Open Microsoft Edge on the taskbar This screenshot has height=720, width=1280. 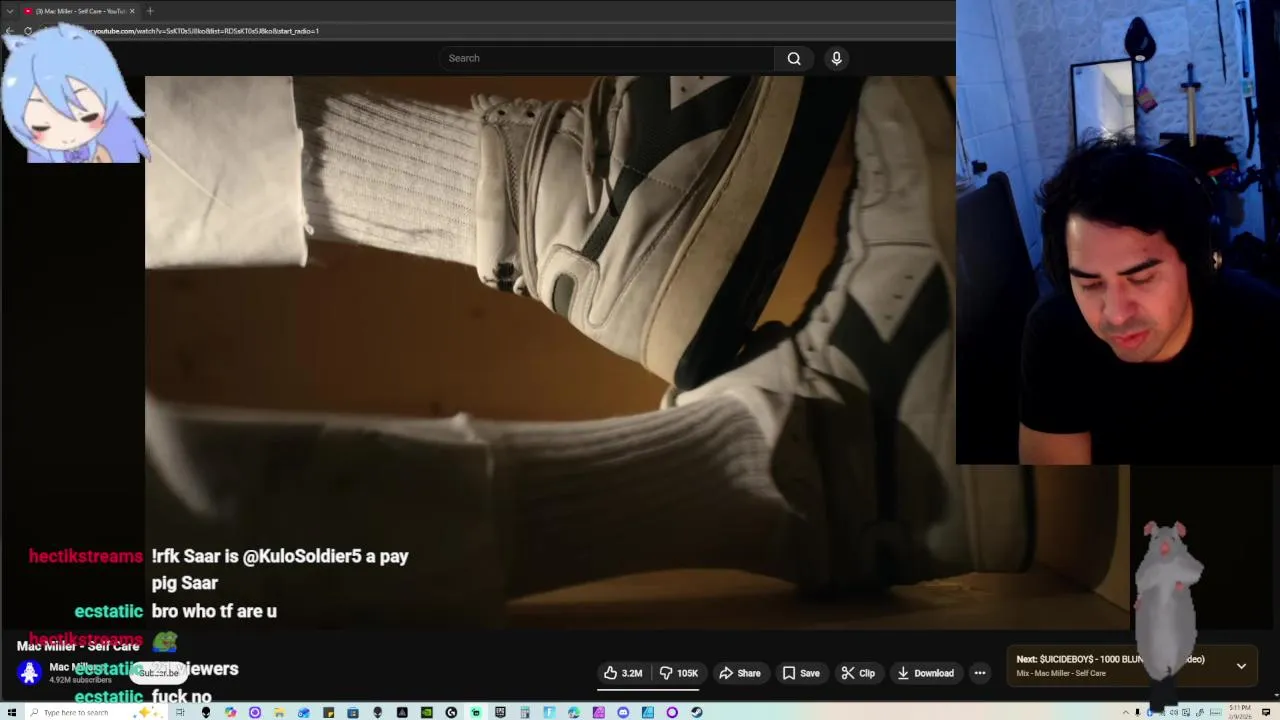tap(574, 712)
